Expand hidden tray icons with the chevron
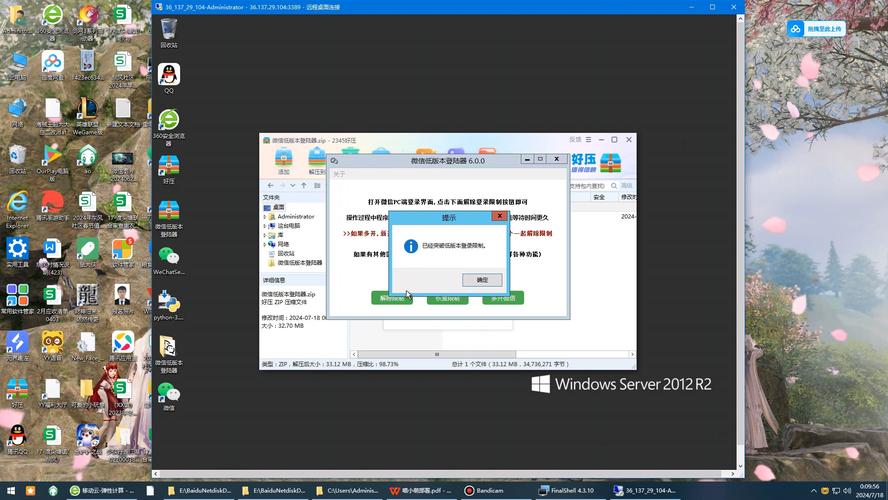Screen dimensions: 888x500 pos(814,490)
